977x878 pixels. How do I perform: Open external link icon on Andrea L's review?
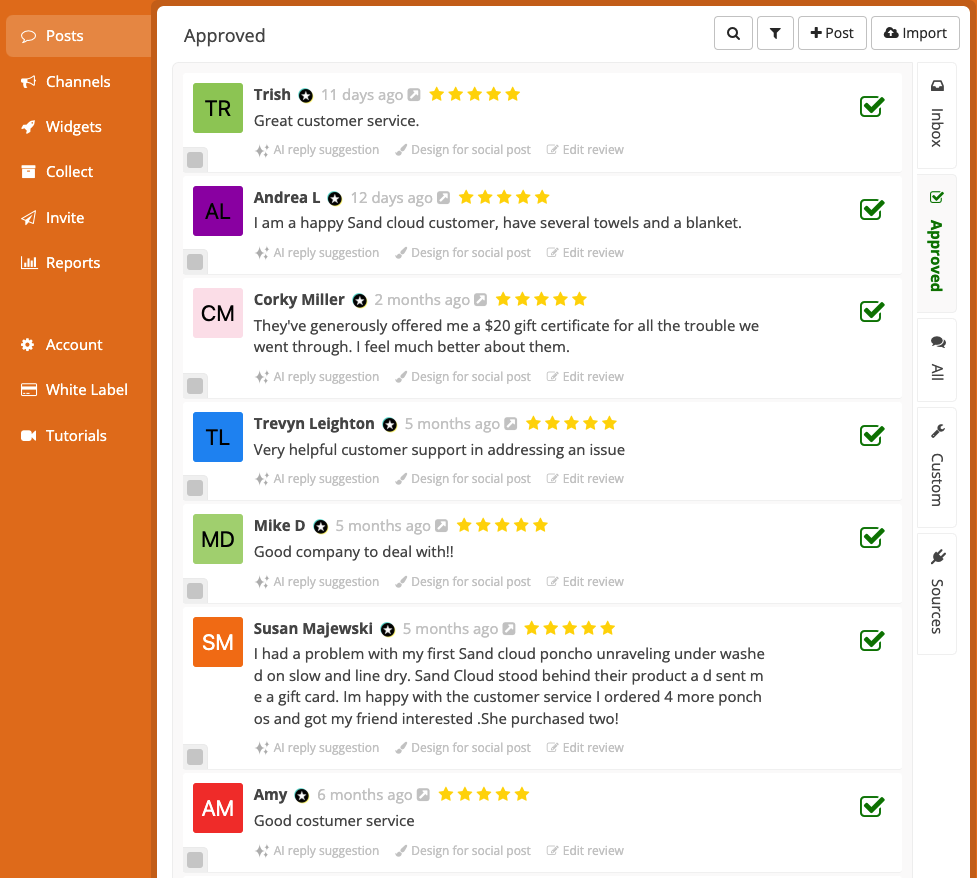[x=443, y=198]
